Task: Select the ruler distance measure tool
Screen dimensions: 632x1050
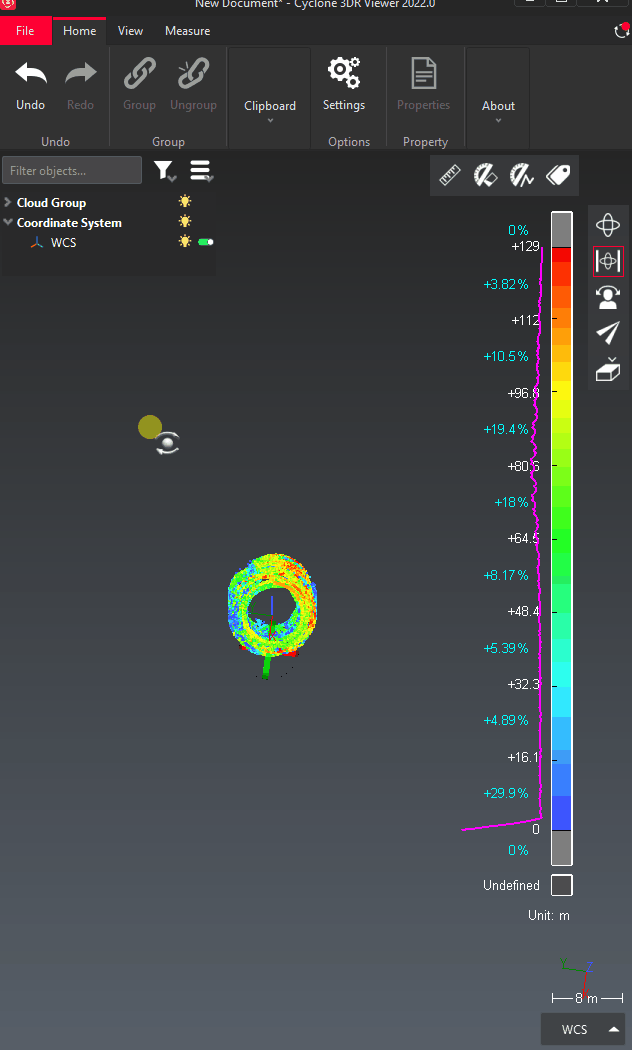Action: (450, 175)
